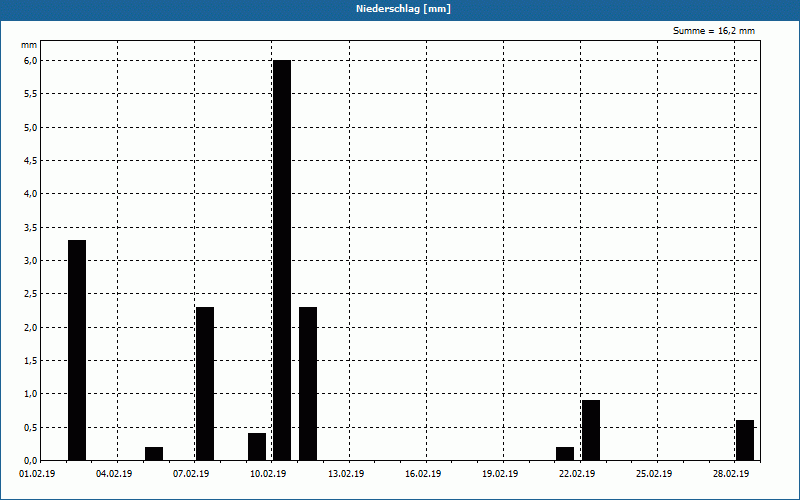Image resolution: width=800 pixels, height=500 pixels.
Task: Click the tallest bar reaching 6,0 mm
Action: tap(282, 260)
